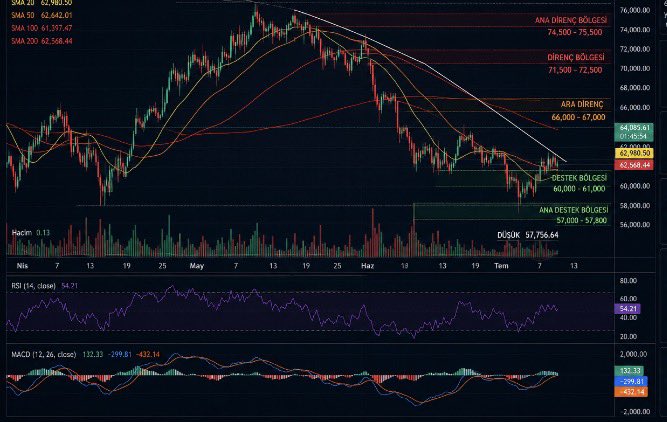667x422 pixels.
Task: Select the 74,500 - 75,500 range text
Action: (x=575, y=32)
